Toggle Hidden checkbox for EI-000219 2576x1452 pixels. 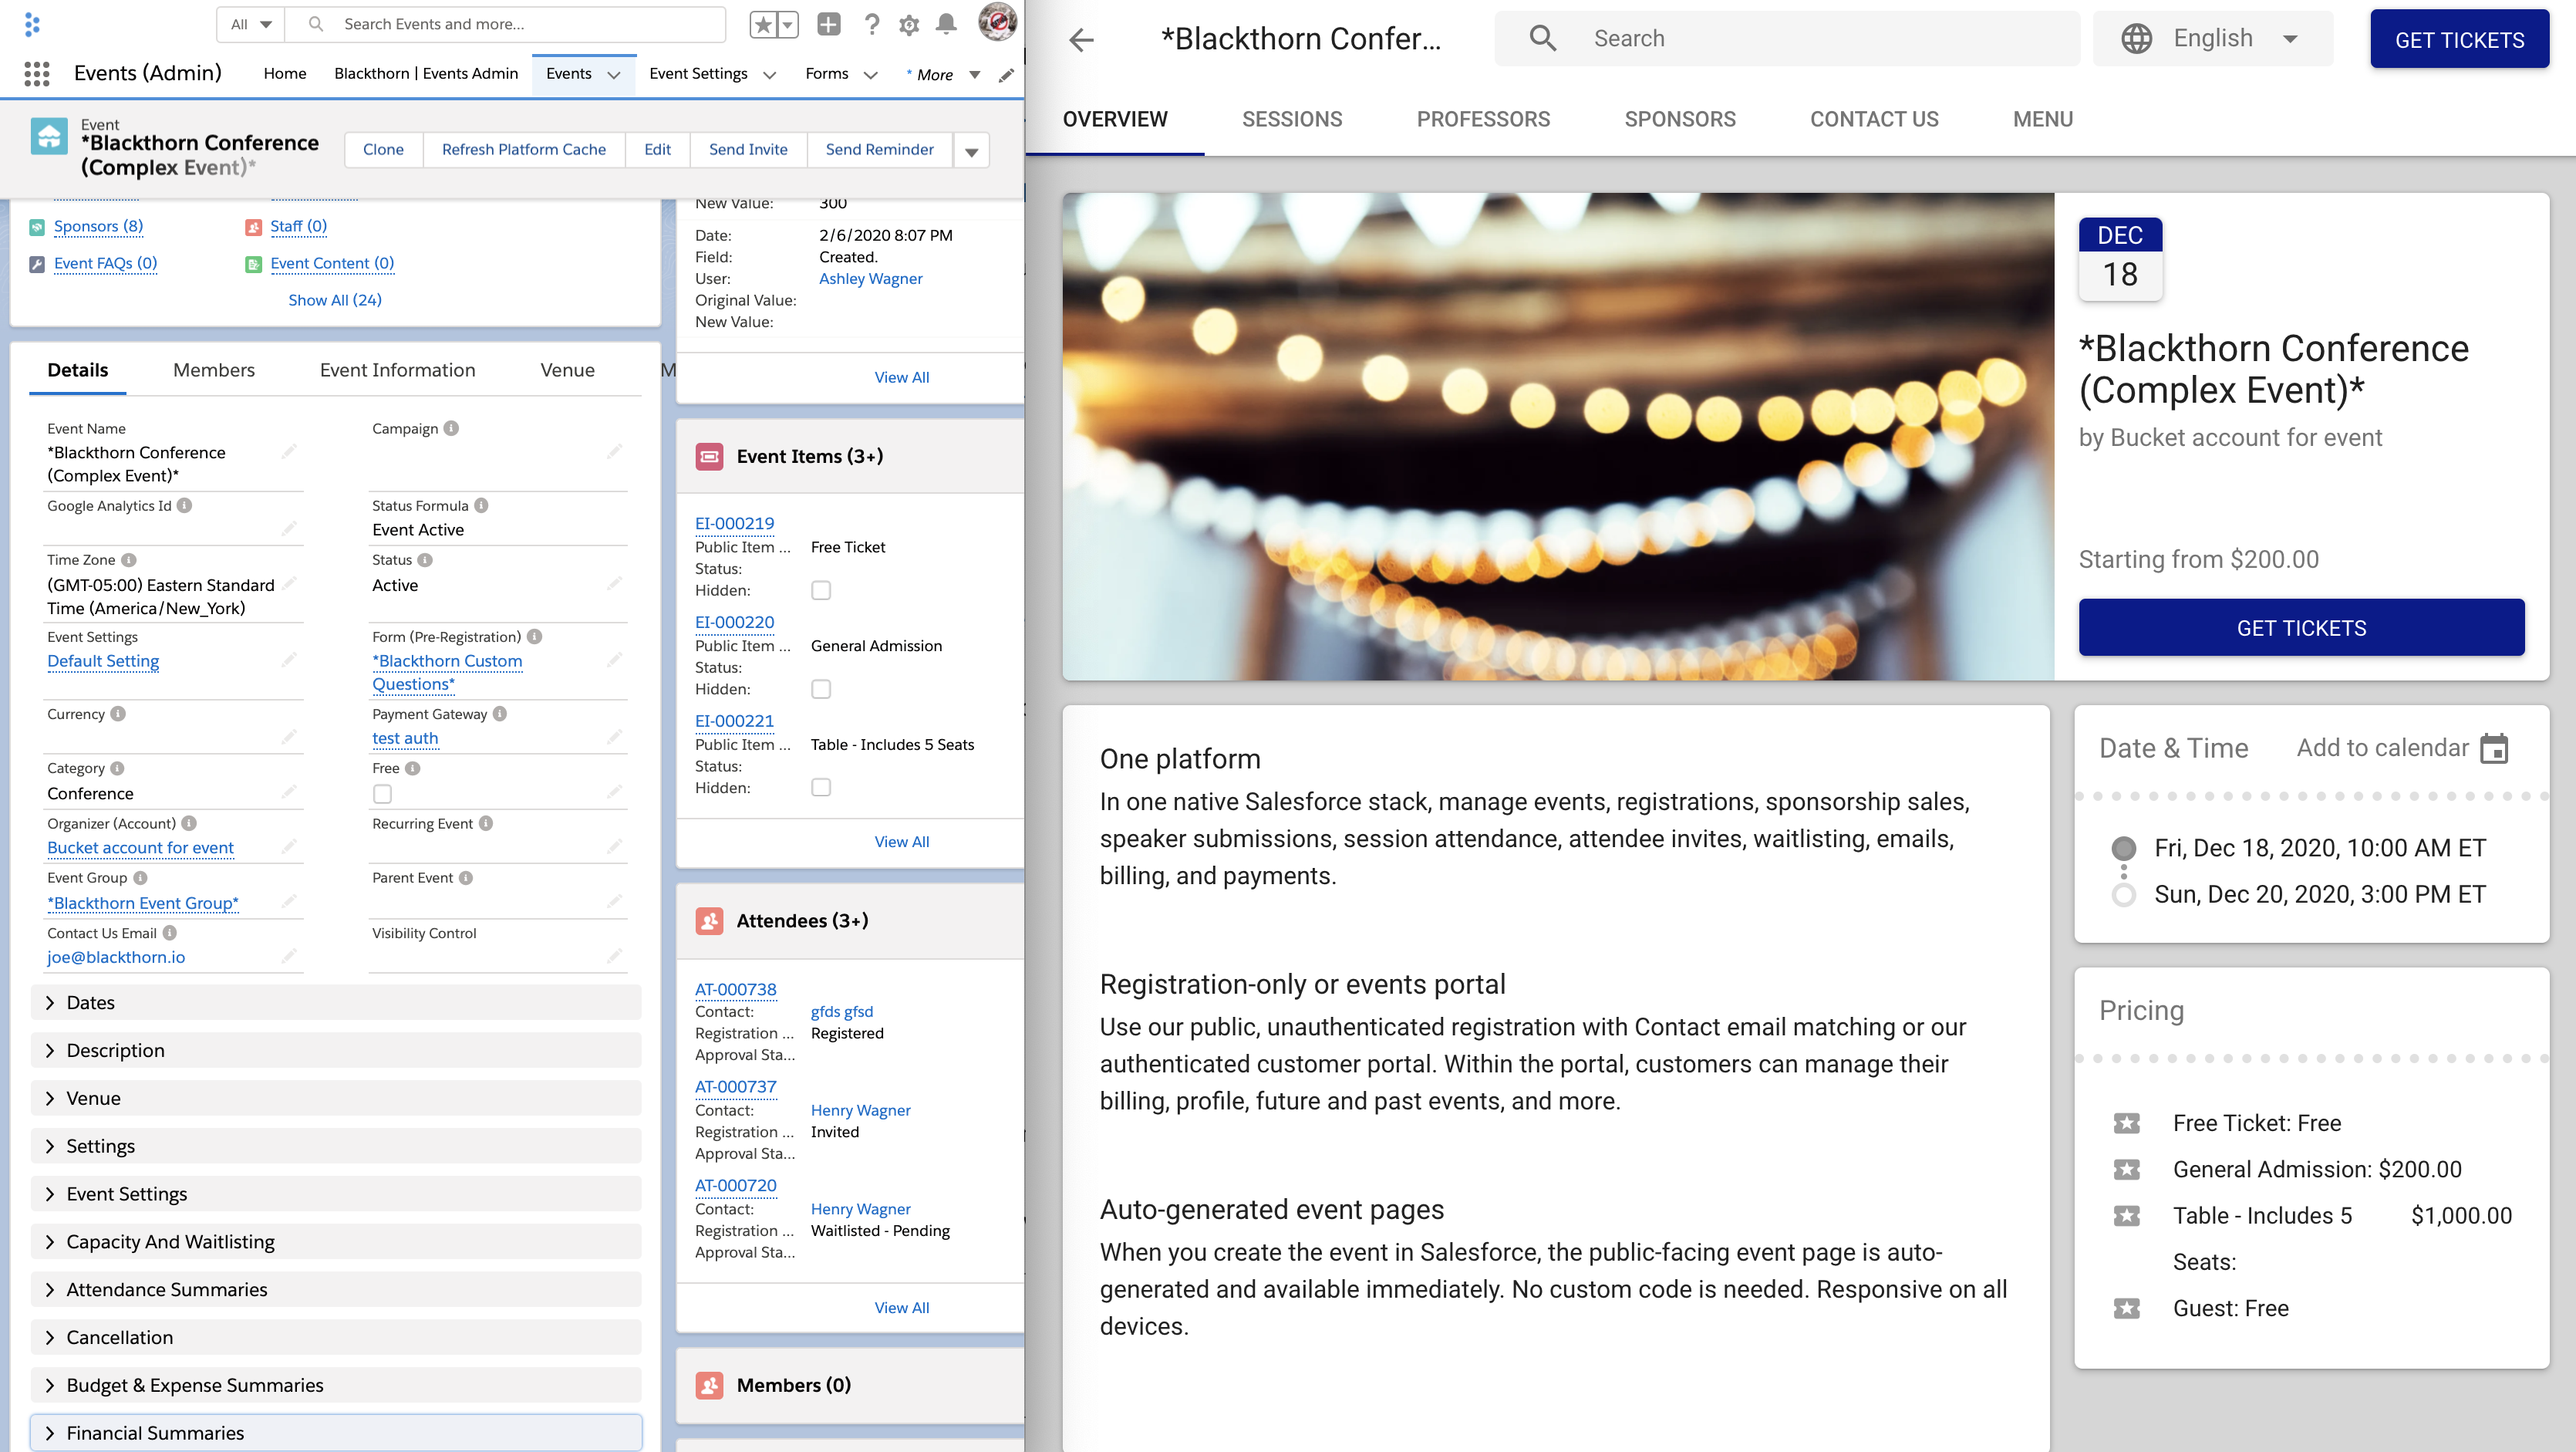821,591
